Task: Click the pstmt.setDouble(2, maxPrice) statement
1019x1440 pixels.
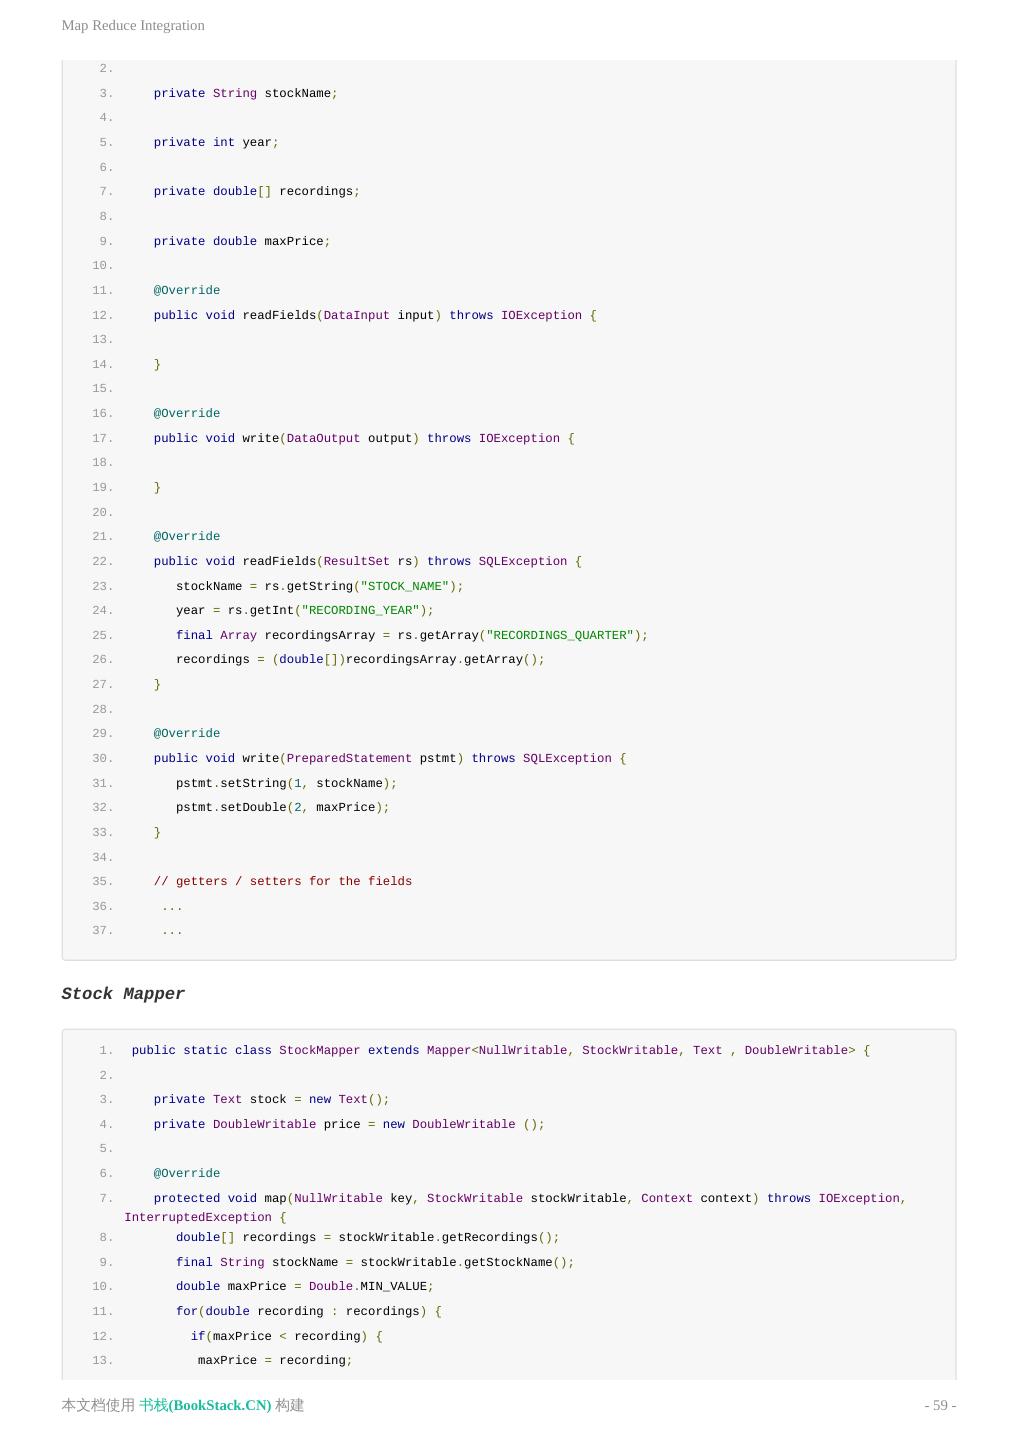Action: click(282, 807)
